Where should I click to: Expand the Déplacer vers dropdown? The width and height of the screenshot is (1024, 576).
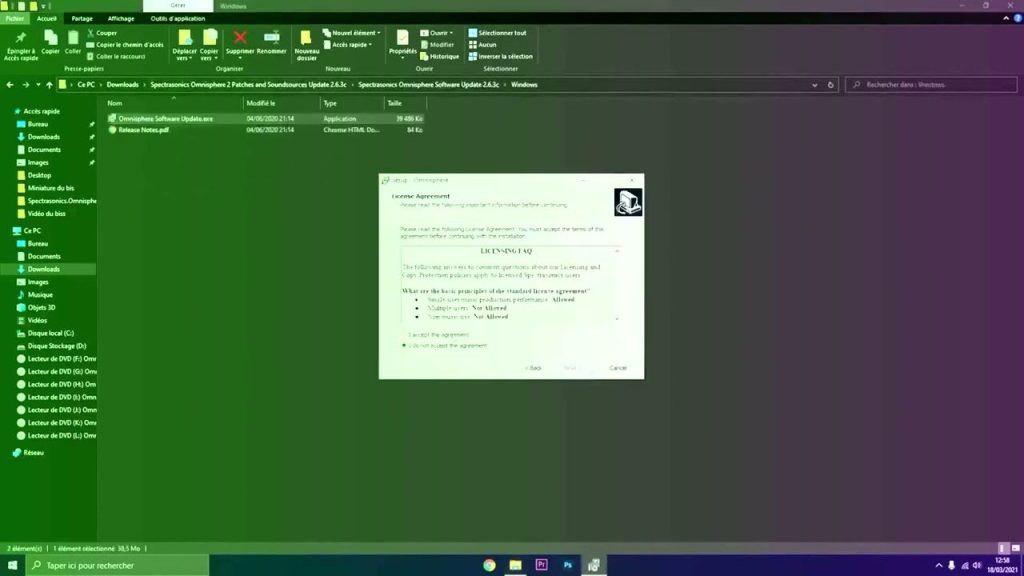pos(184,58)
